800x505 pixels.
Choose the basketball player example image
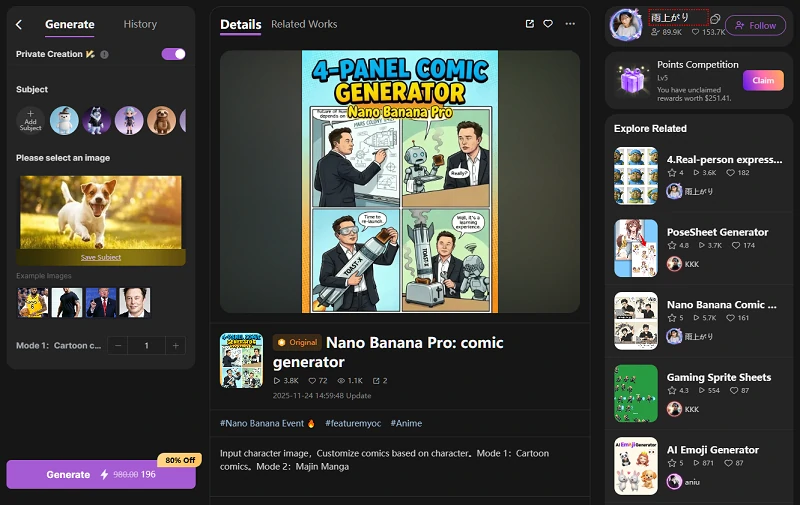pos(33,302)
